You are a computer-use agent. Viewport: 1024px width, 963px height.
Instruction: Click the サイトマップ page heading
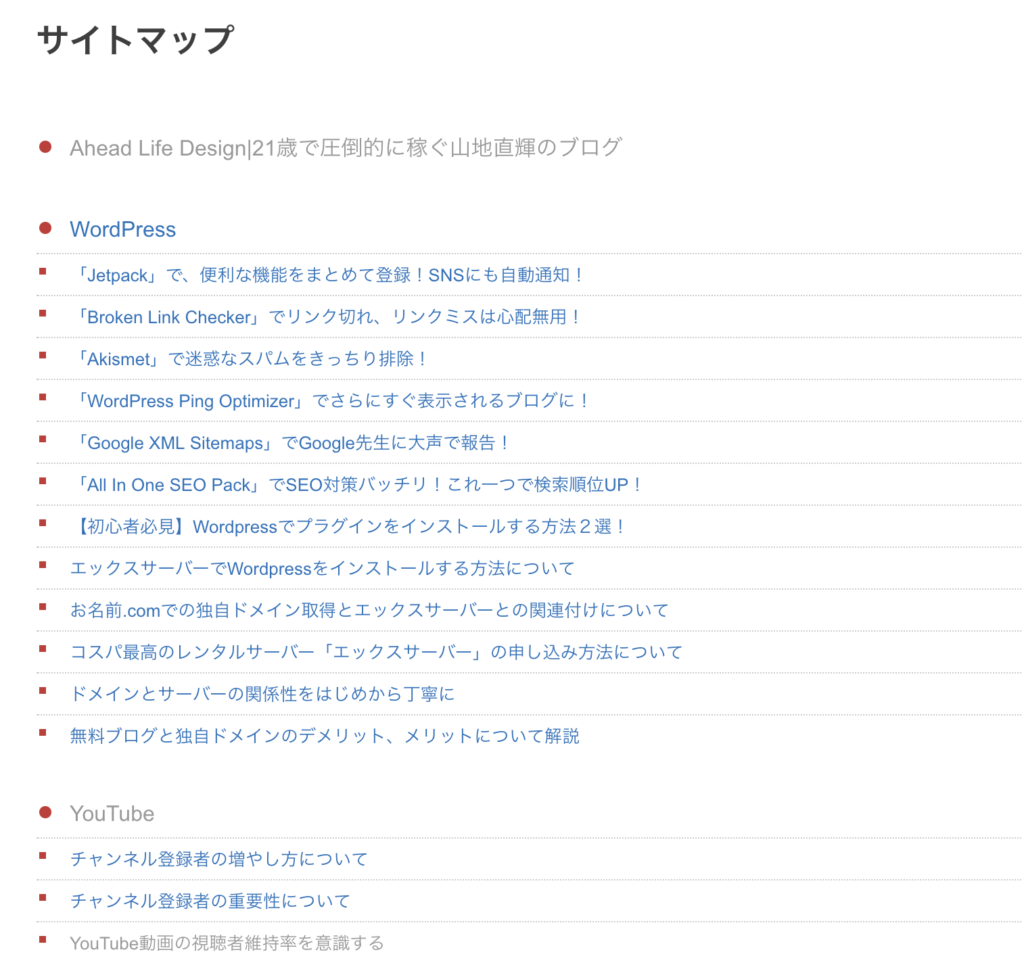pyautogui.click(x=136, y=40)
